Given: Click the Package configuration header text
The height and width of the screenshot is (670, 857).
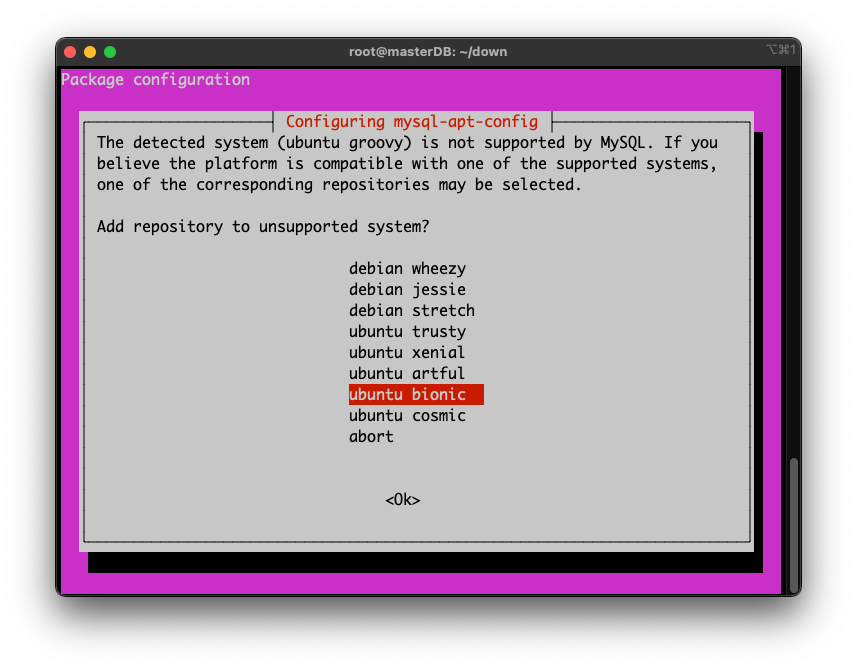Looking at the screenshot, I should coord(155,80).
